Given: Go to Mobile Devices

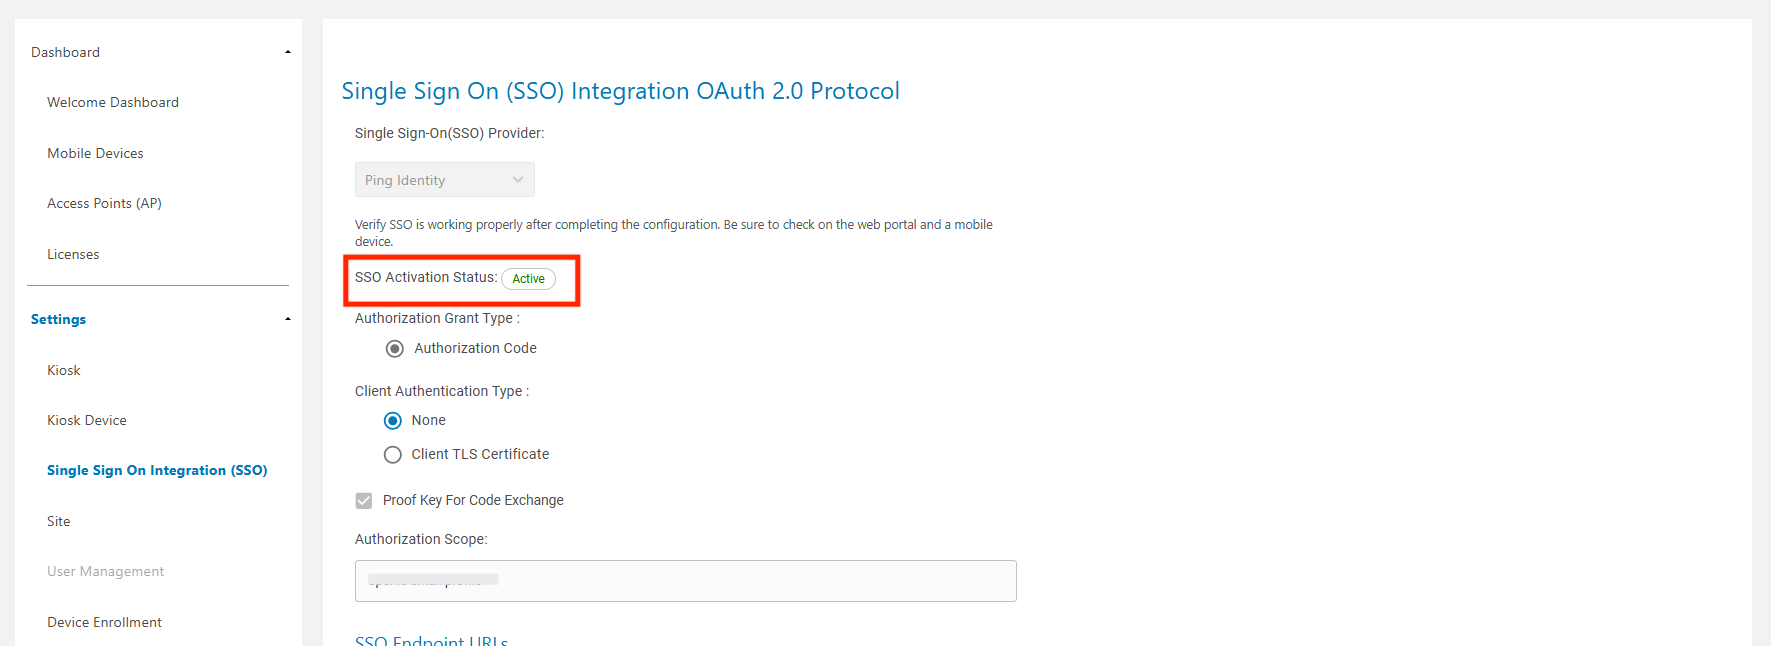Looking at the screenshot, I should coord(95,153).
